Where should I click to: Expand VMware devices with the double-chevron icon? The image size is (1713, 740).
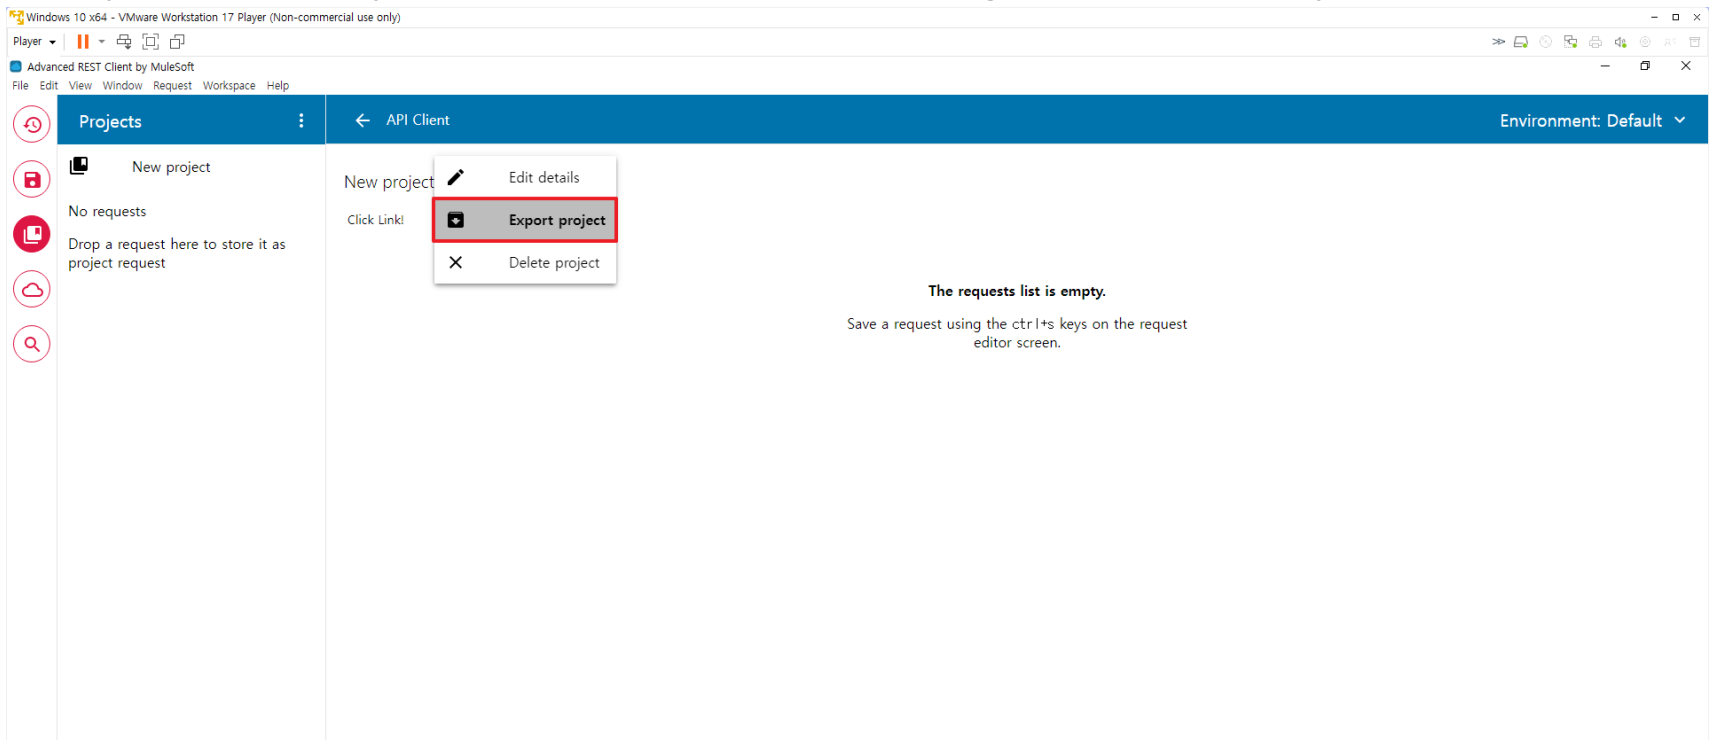tap(1498, 42)
